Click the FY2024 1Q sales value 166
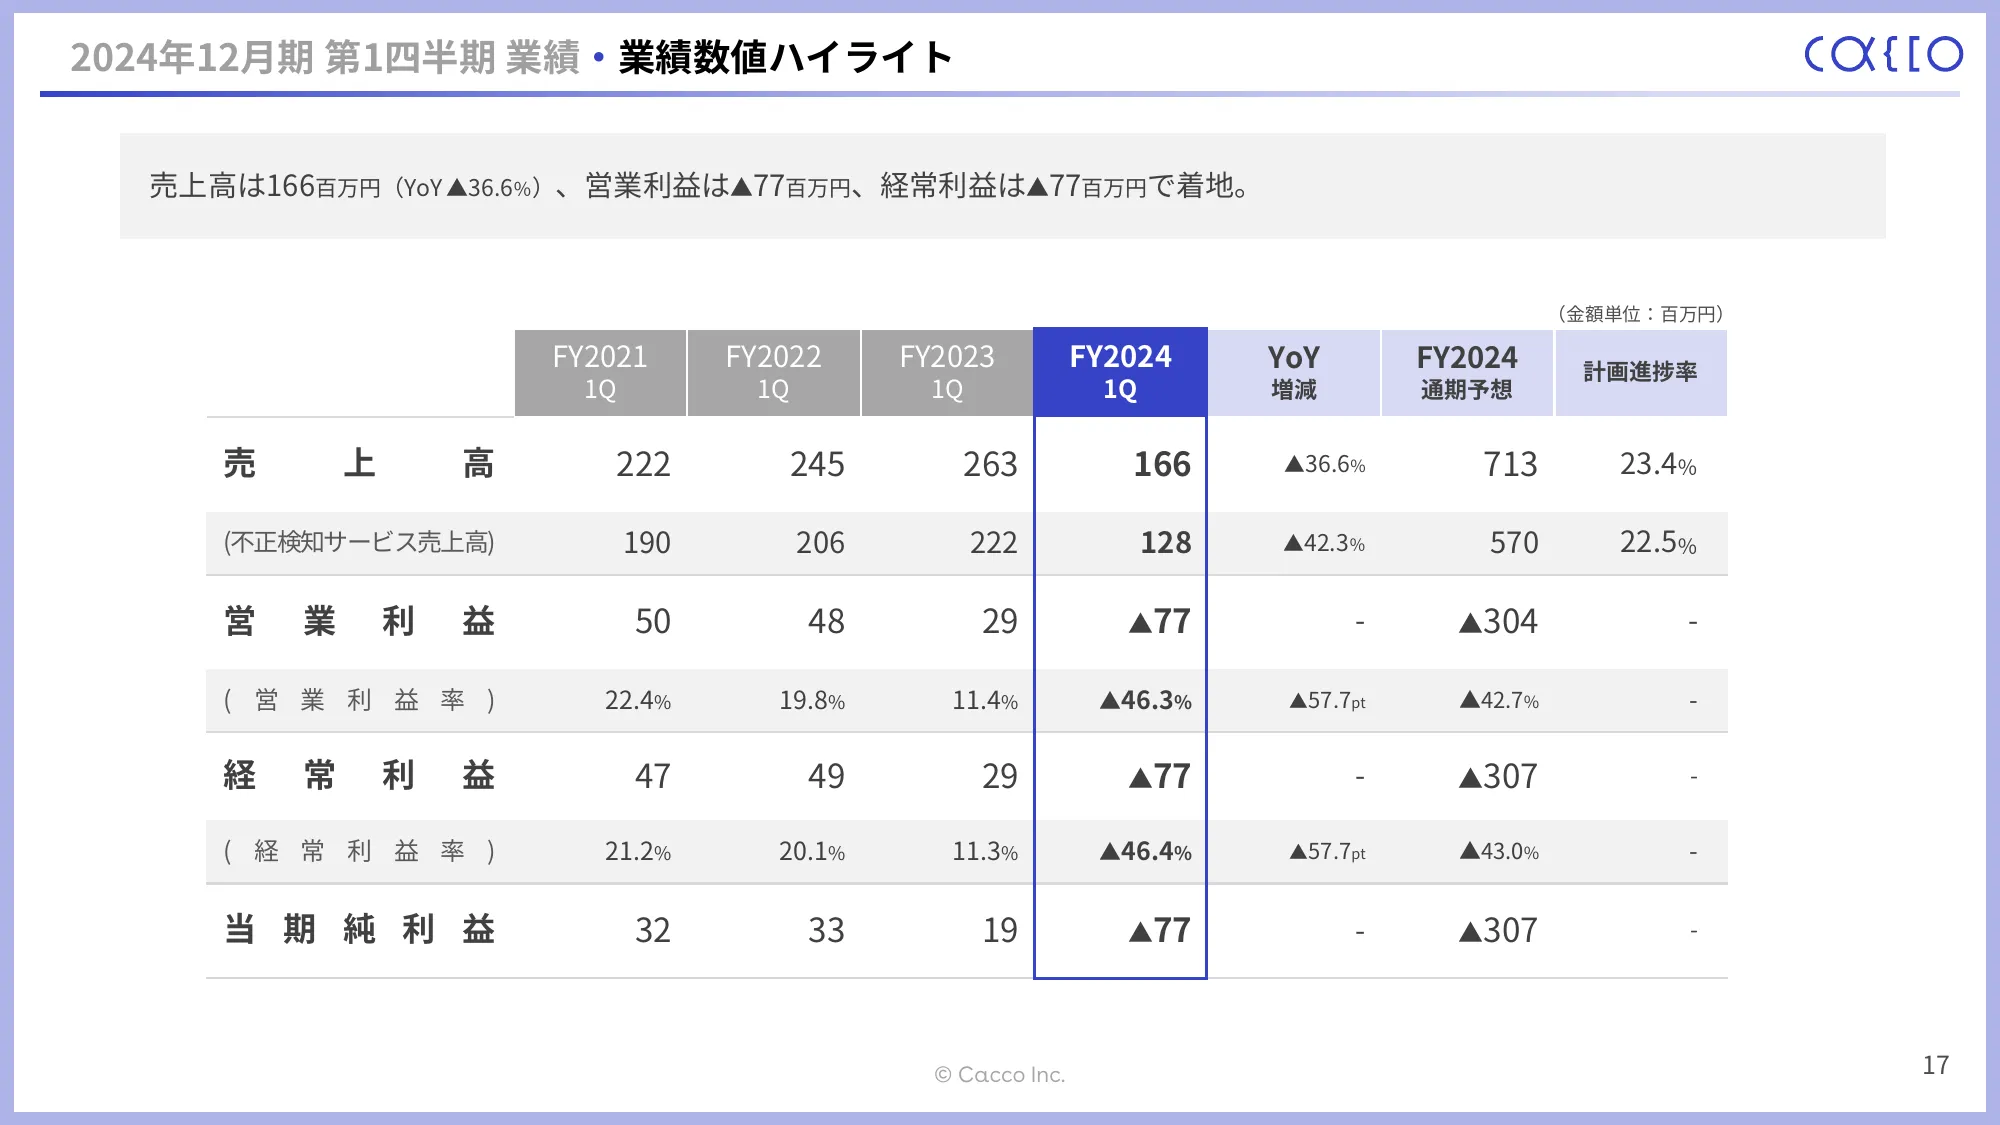Viewport: 2000px width, 1125px height. 1161,464
